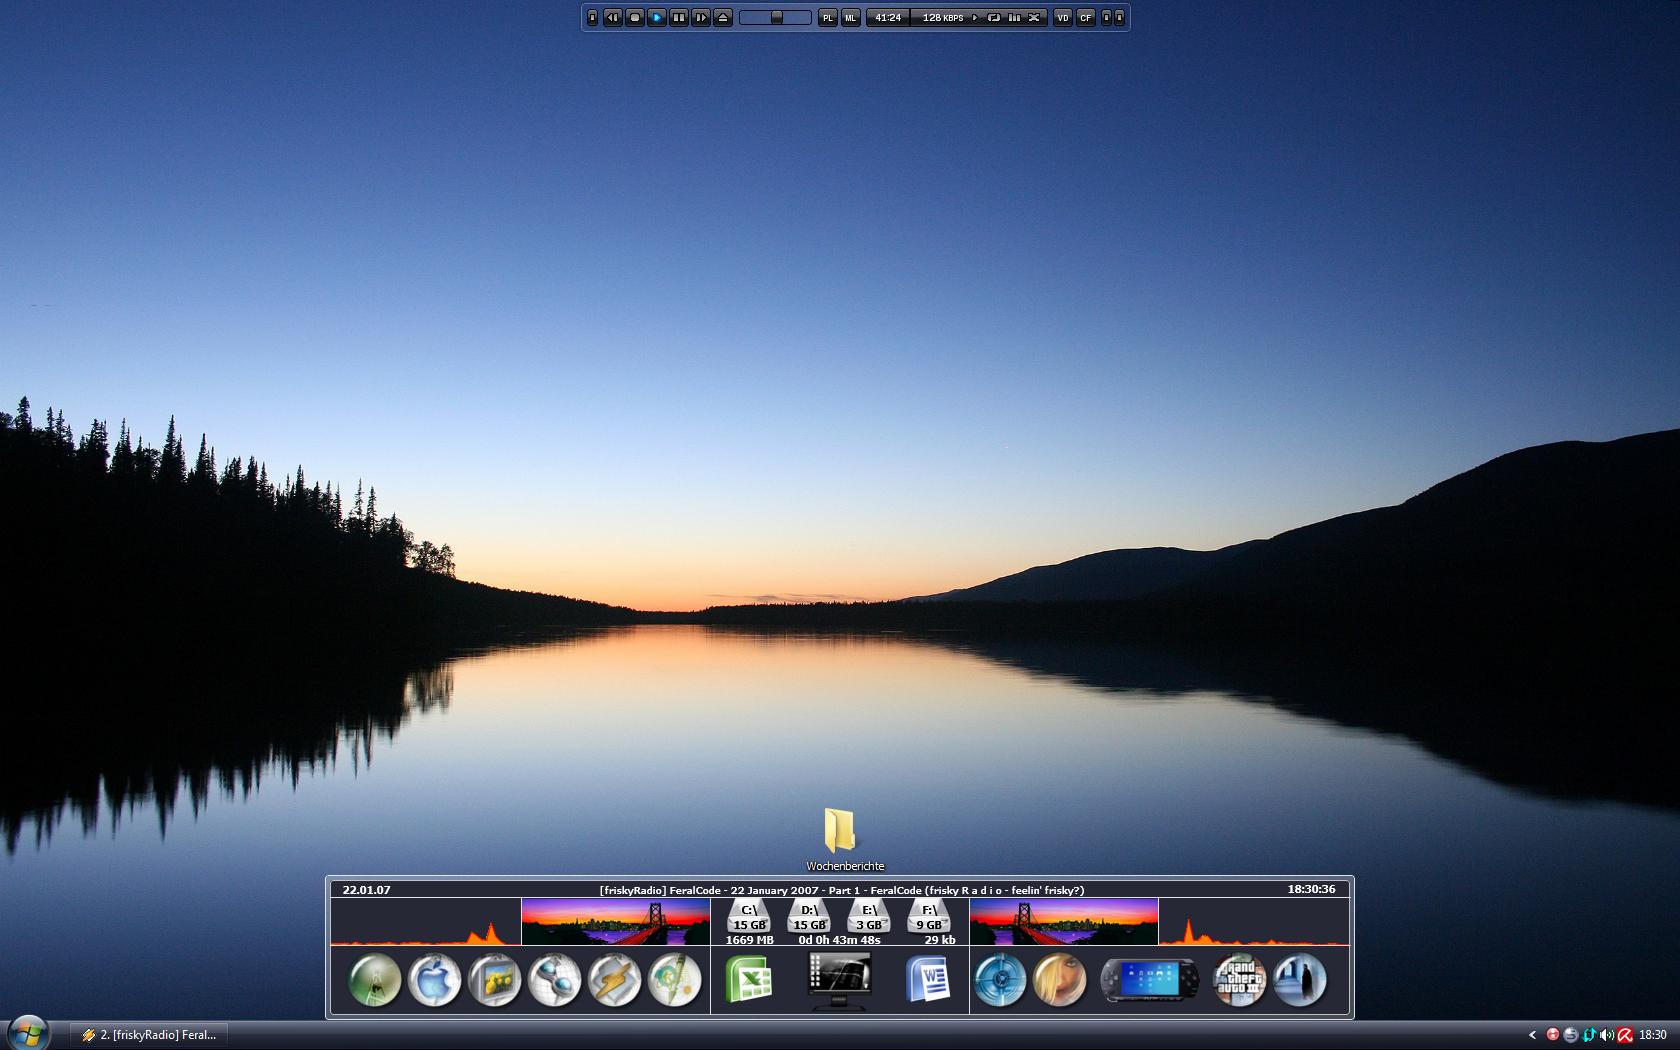The image size is (1680, 1050).
Task: Open the blue crosshair target orb icon
Action: 999,979
